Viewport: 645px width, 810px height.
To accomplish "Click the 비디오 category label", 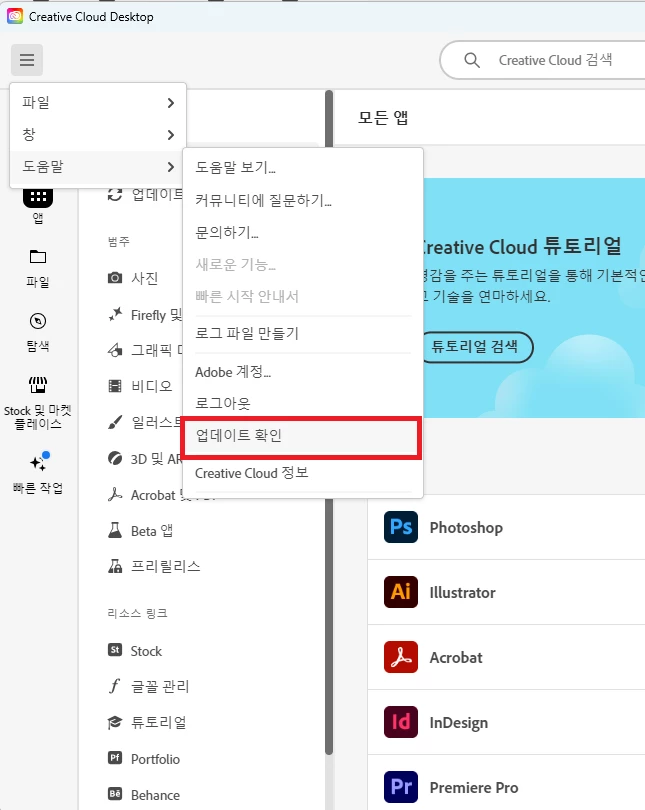I will 151,386.
